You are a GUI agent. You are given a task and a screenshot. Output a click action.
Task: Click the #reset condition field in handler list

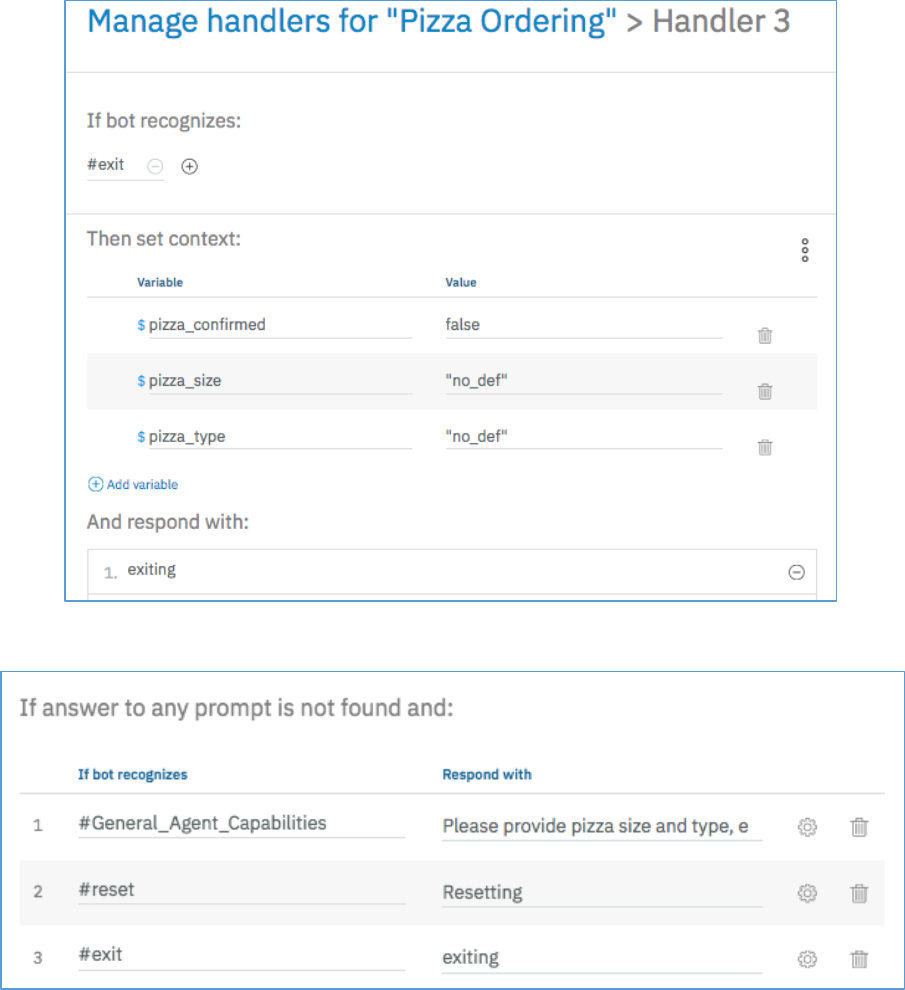[240, 890]
